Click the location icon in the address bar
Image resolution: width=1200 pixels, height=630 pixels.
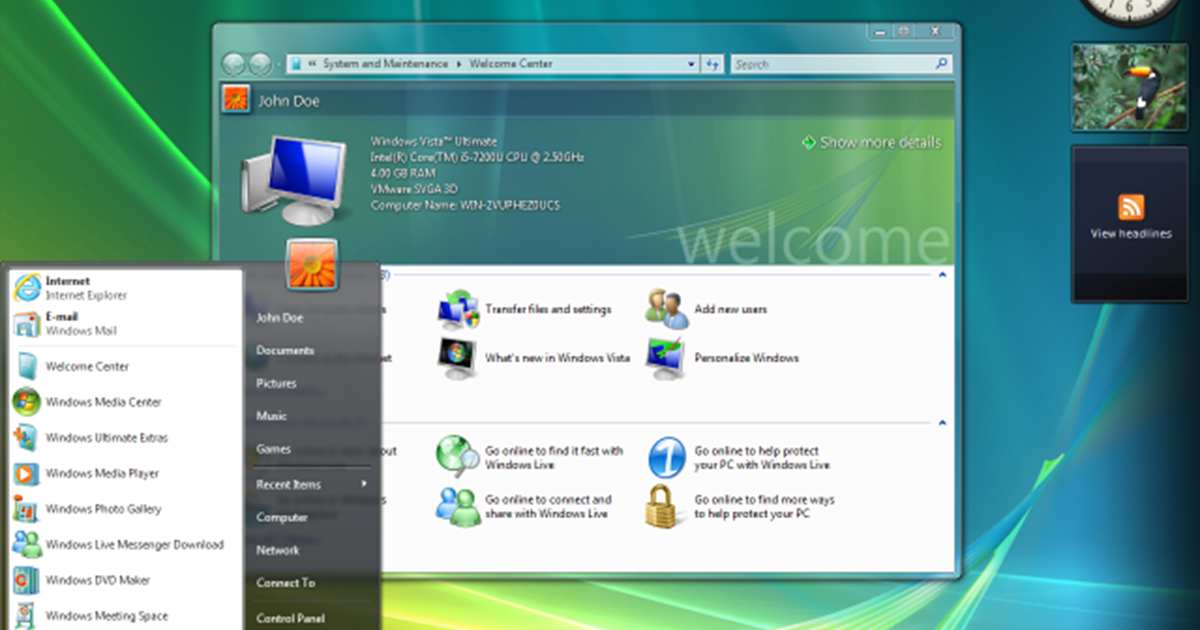click(296, 64)
